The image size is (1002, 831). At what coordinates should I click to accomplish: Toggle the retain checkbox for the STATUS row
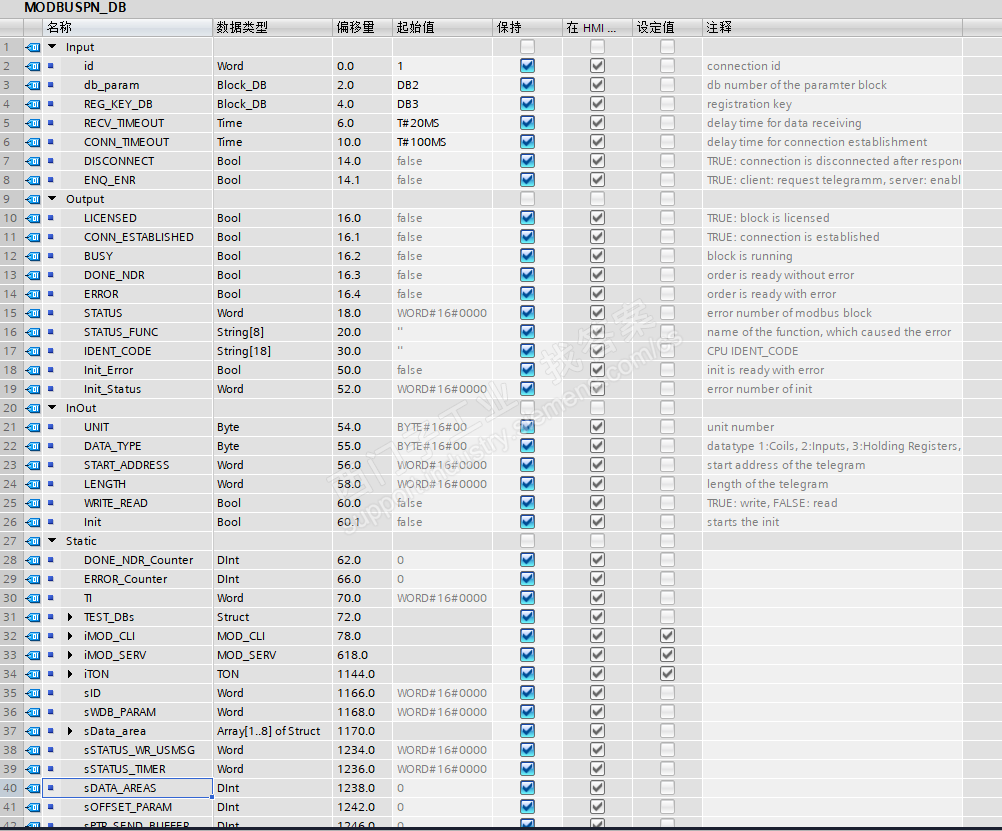point(527,313)
